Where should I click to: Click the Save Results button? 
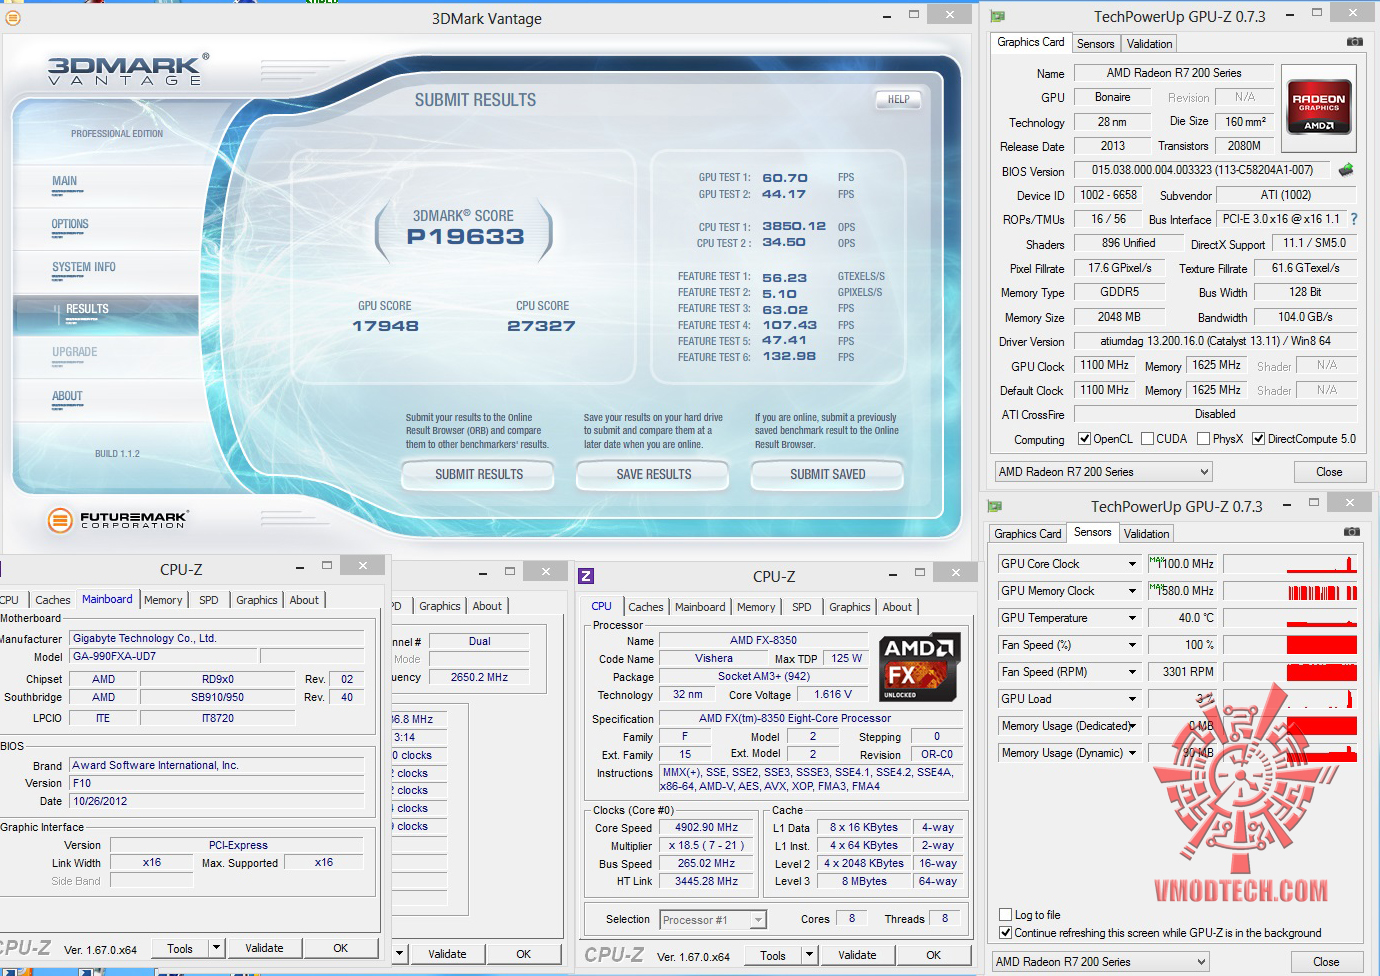coord(653,474)
